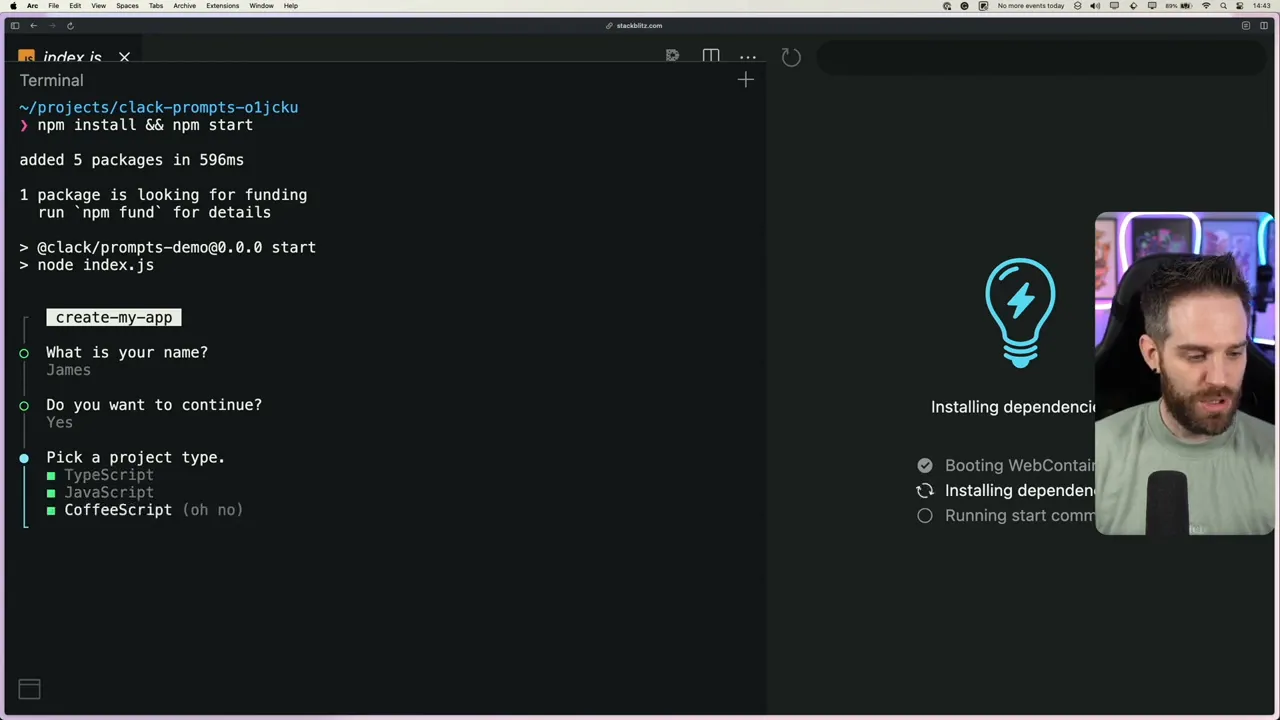
Task: Split the editor with the split icon
Action: pyautogui.click(x=711, y=57)
